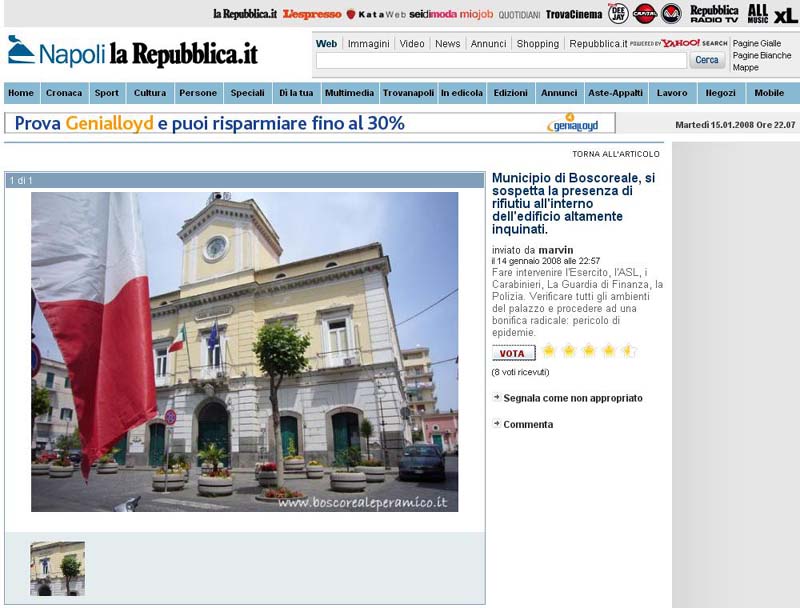800x608 pixels.
Task: Open the All Music logo
Action: click(x=758, y=14)
